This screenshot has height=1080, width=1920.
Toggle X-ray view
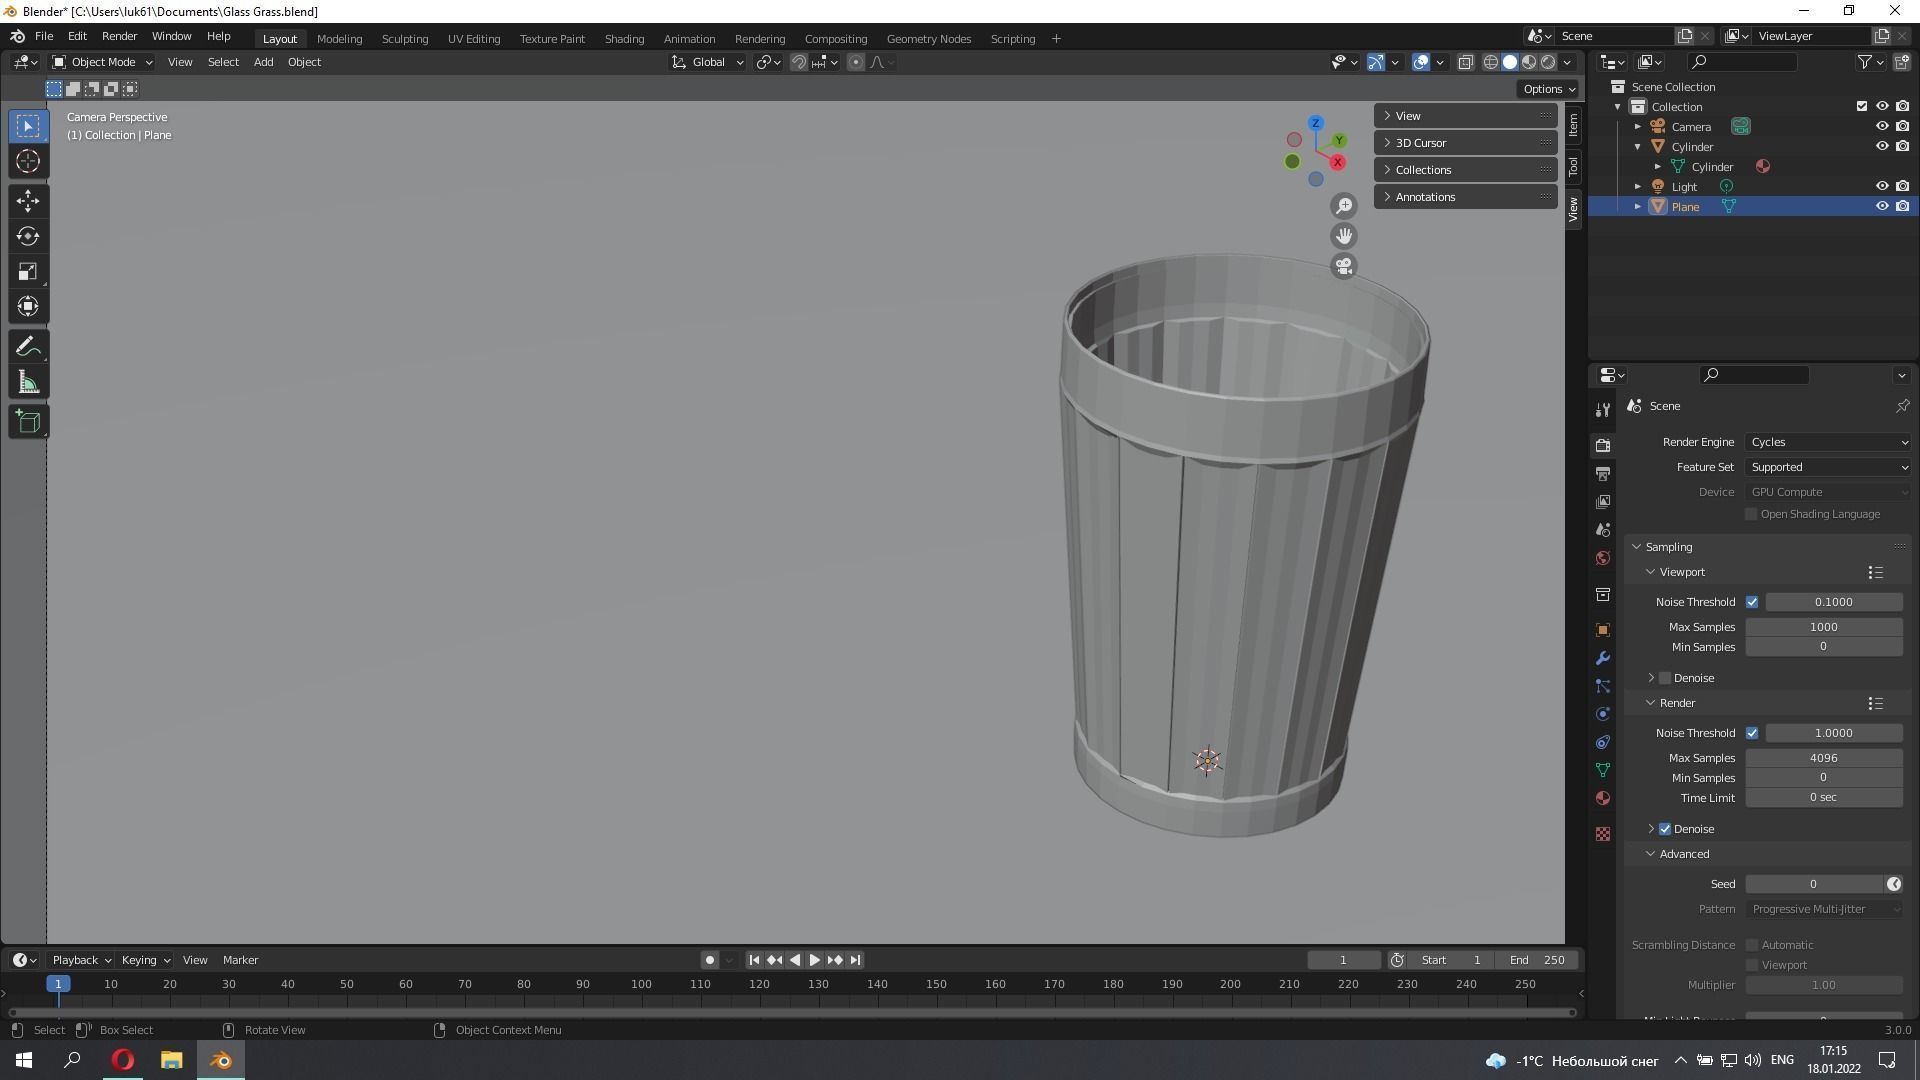click(1465, 62)
